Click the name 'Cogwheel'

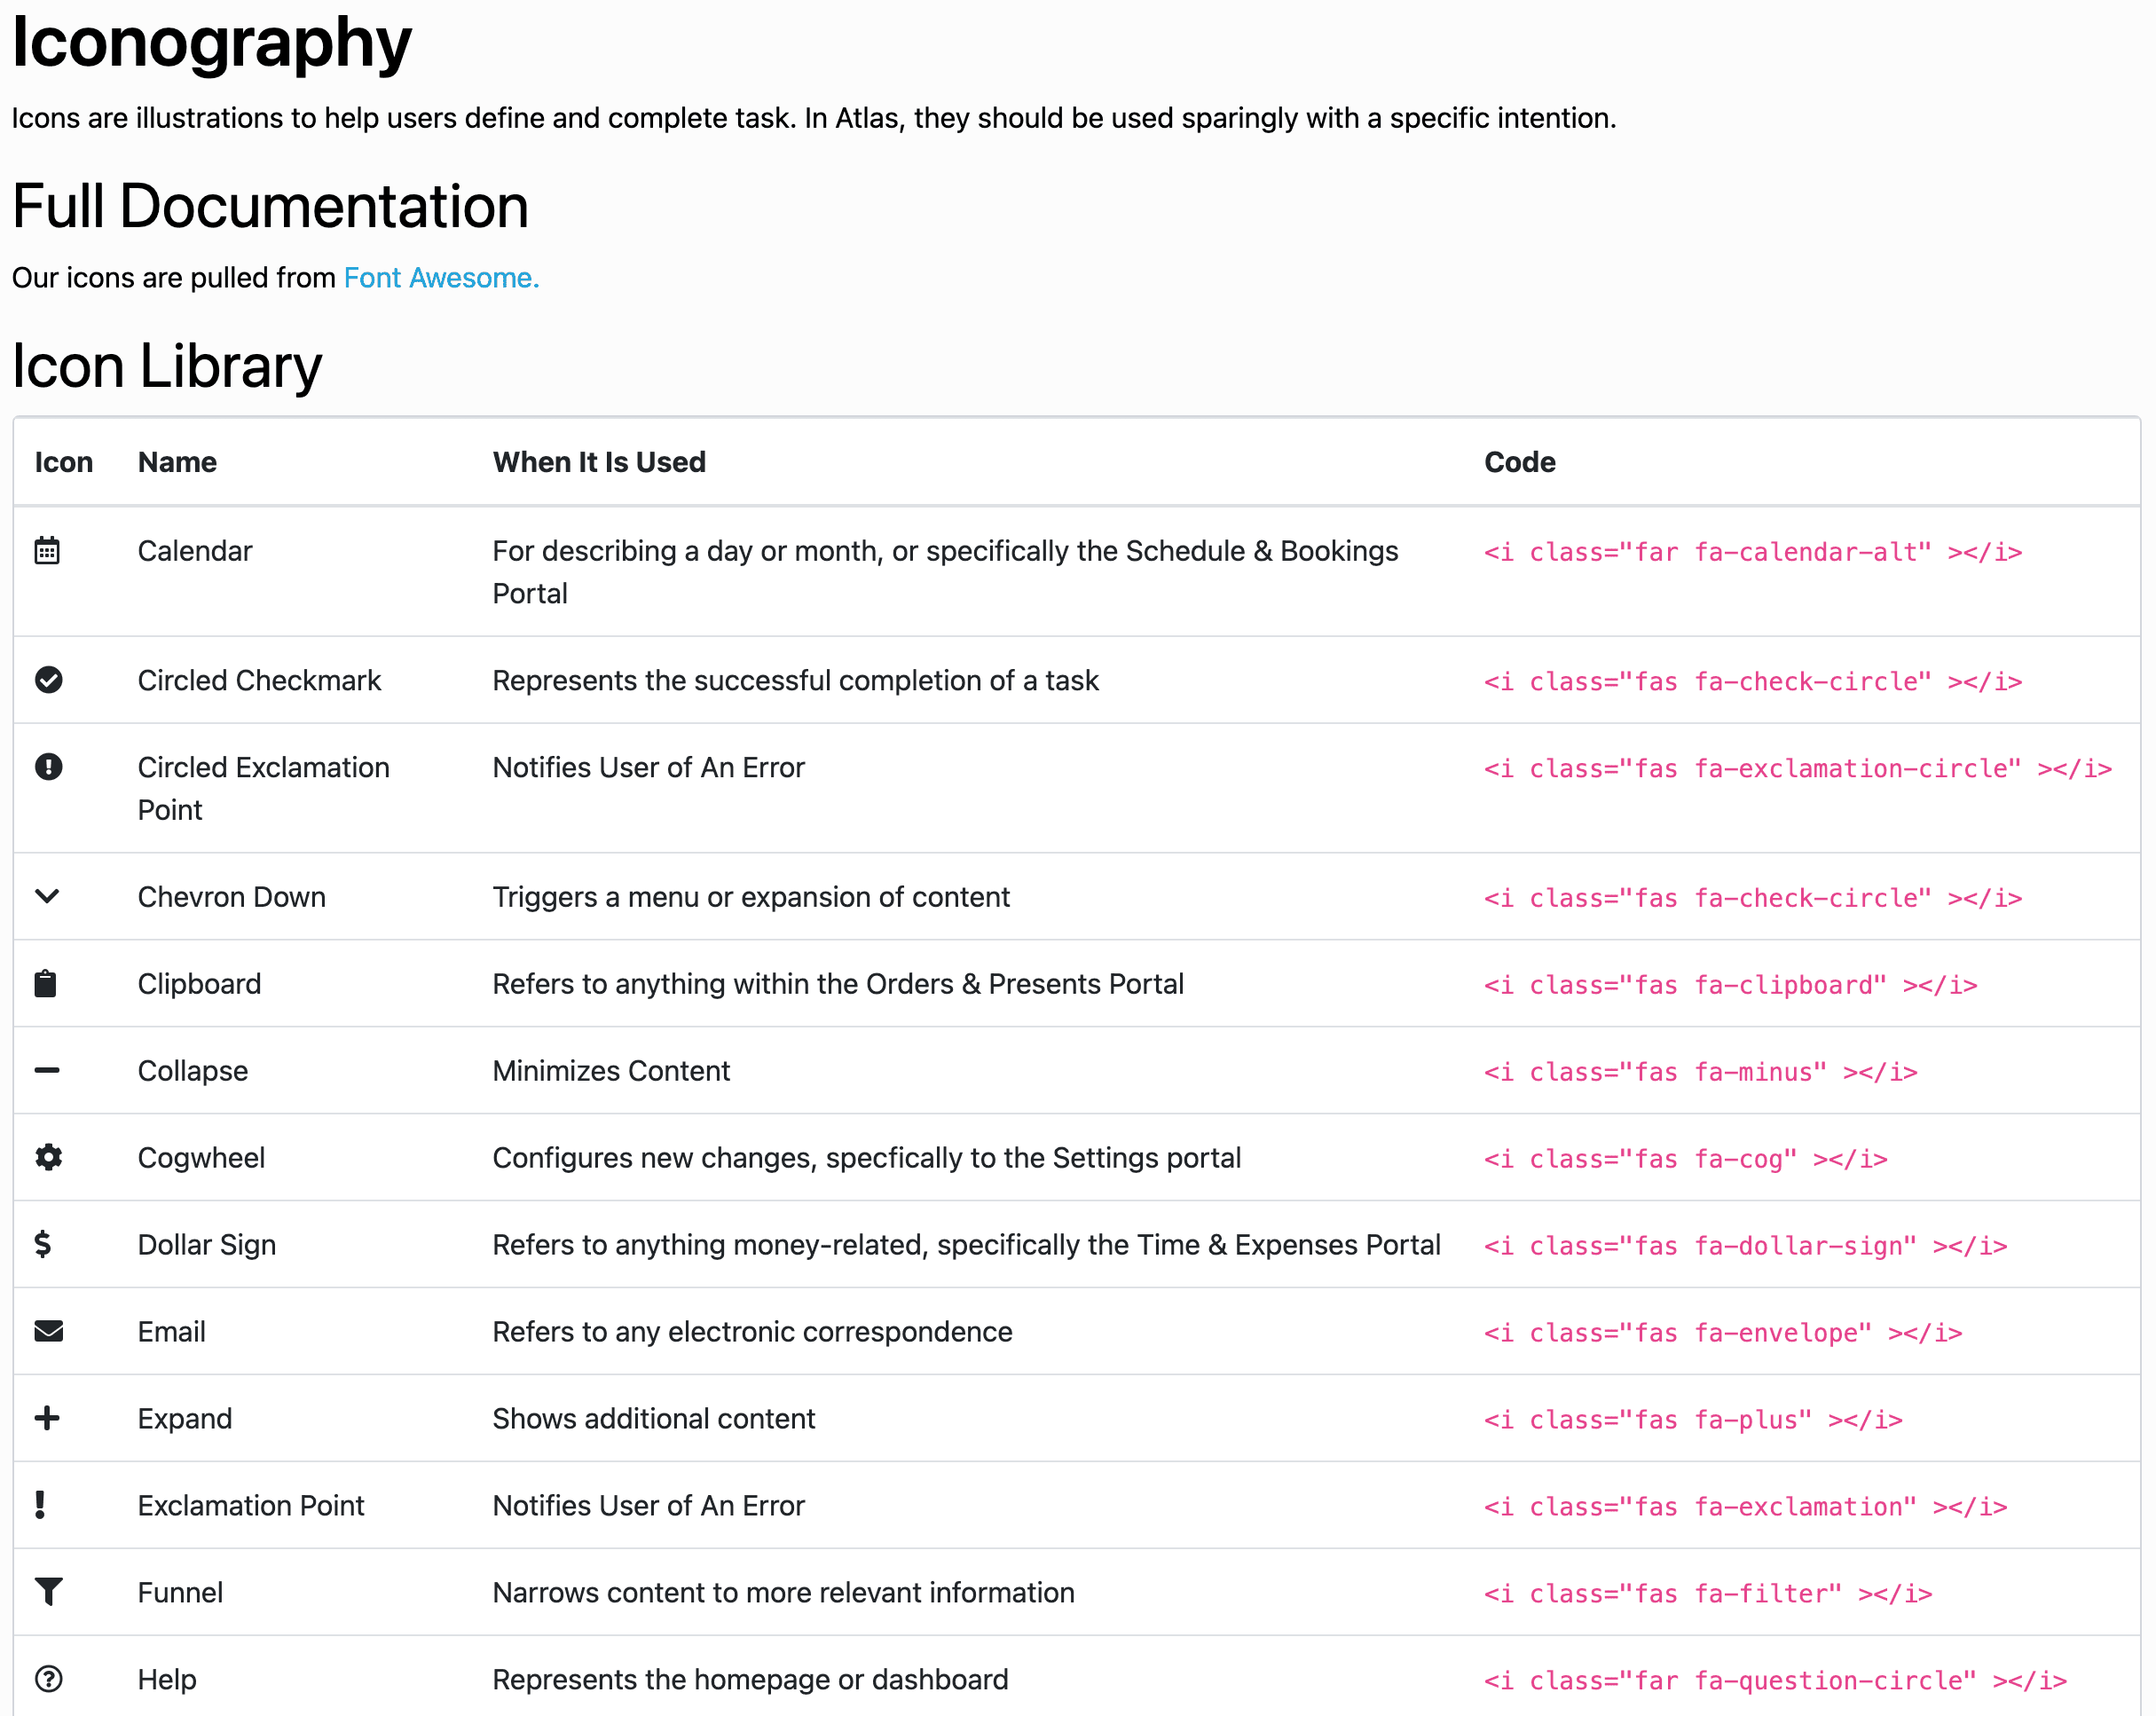[201, 1159]
